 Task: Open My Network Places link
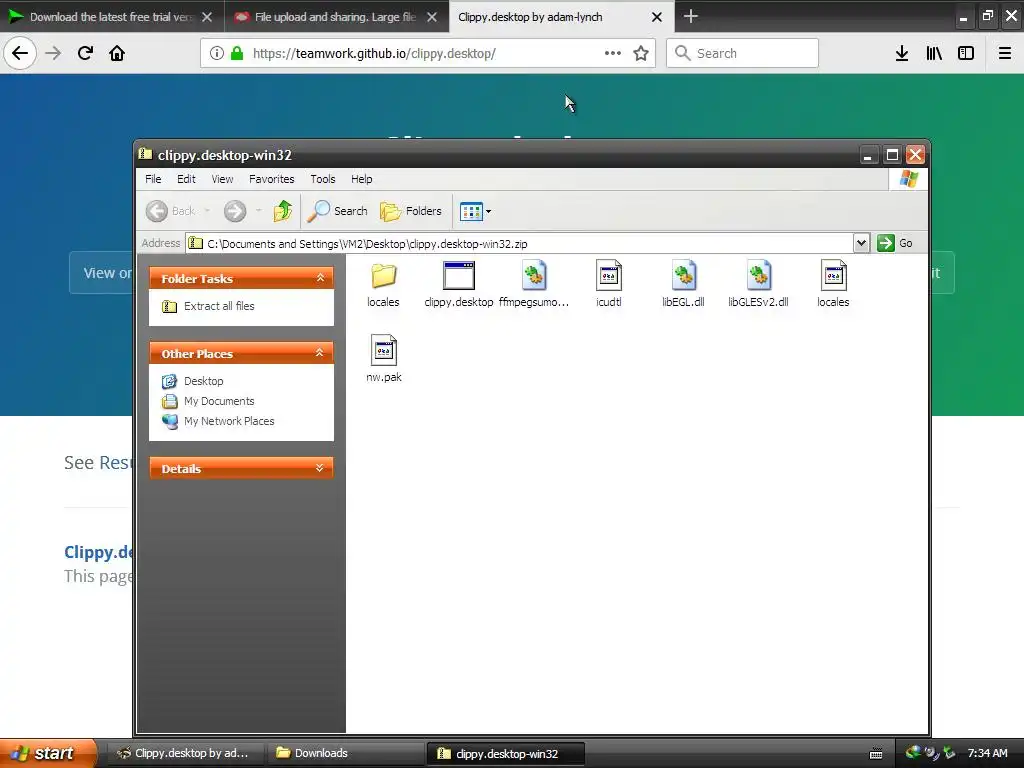(229, 421)
